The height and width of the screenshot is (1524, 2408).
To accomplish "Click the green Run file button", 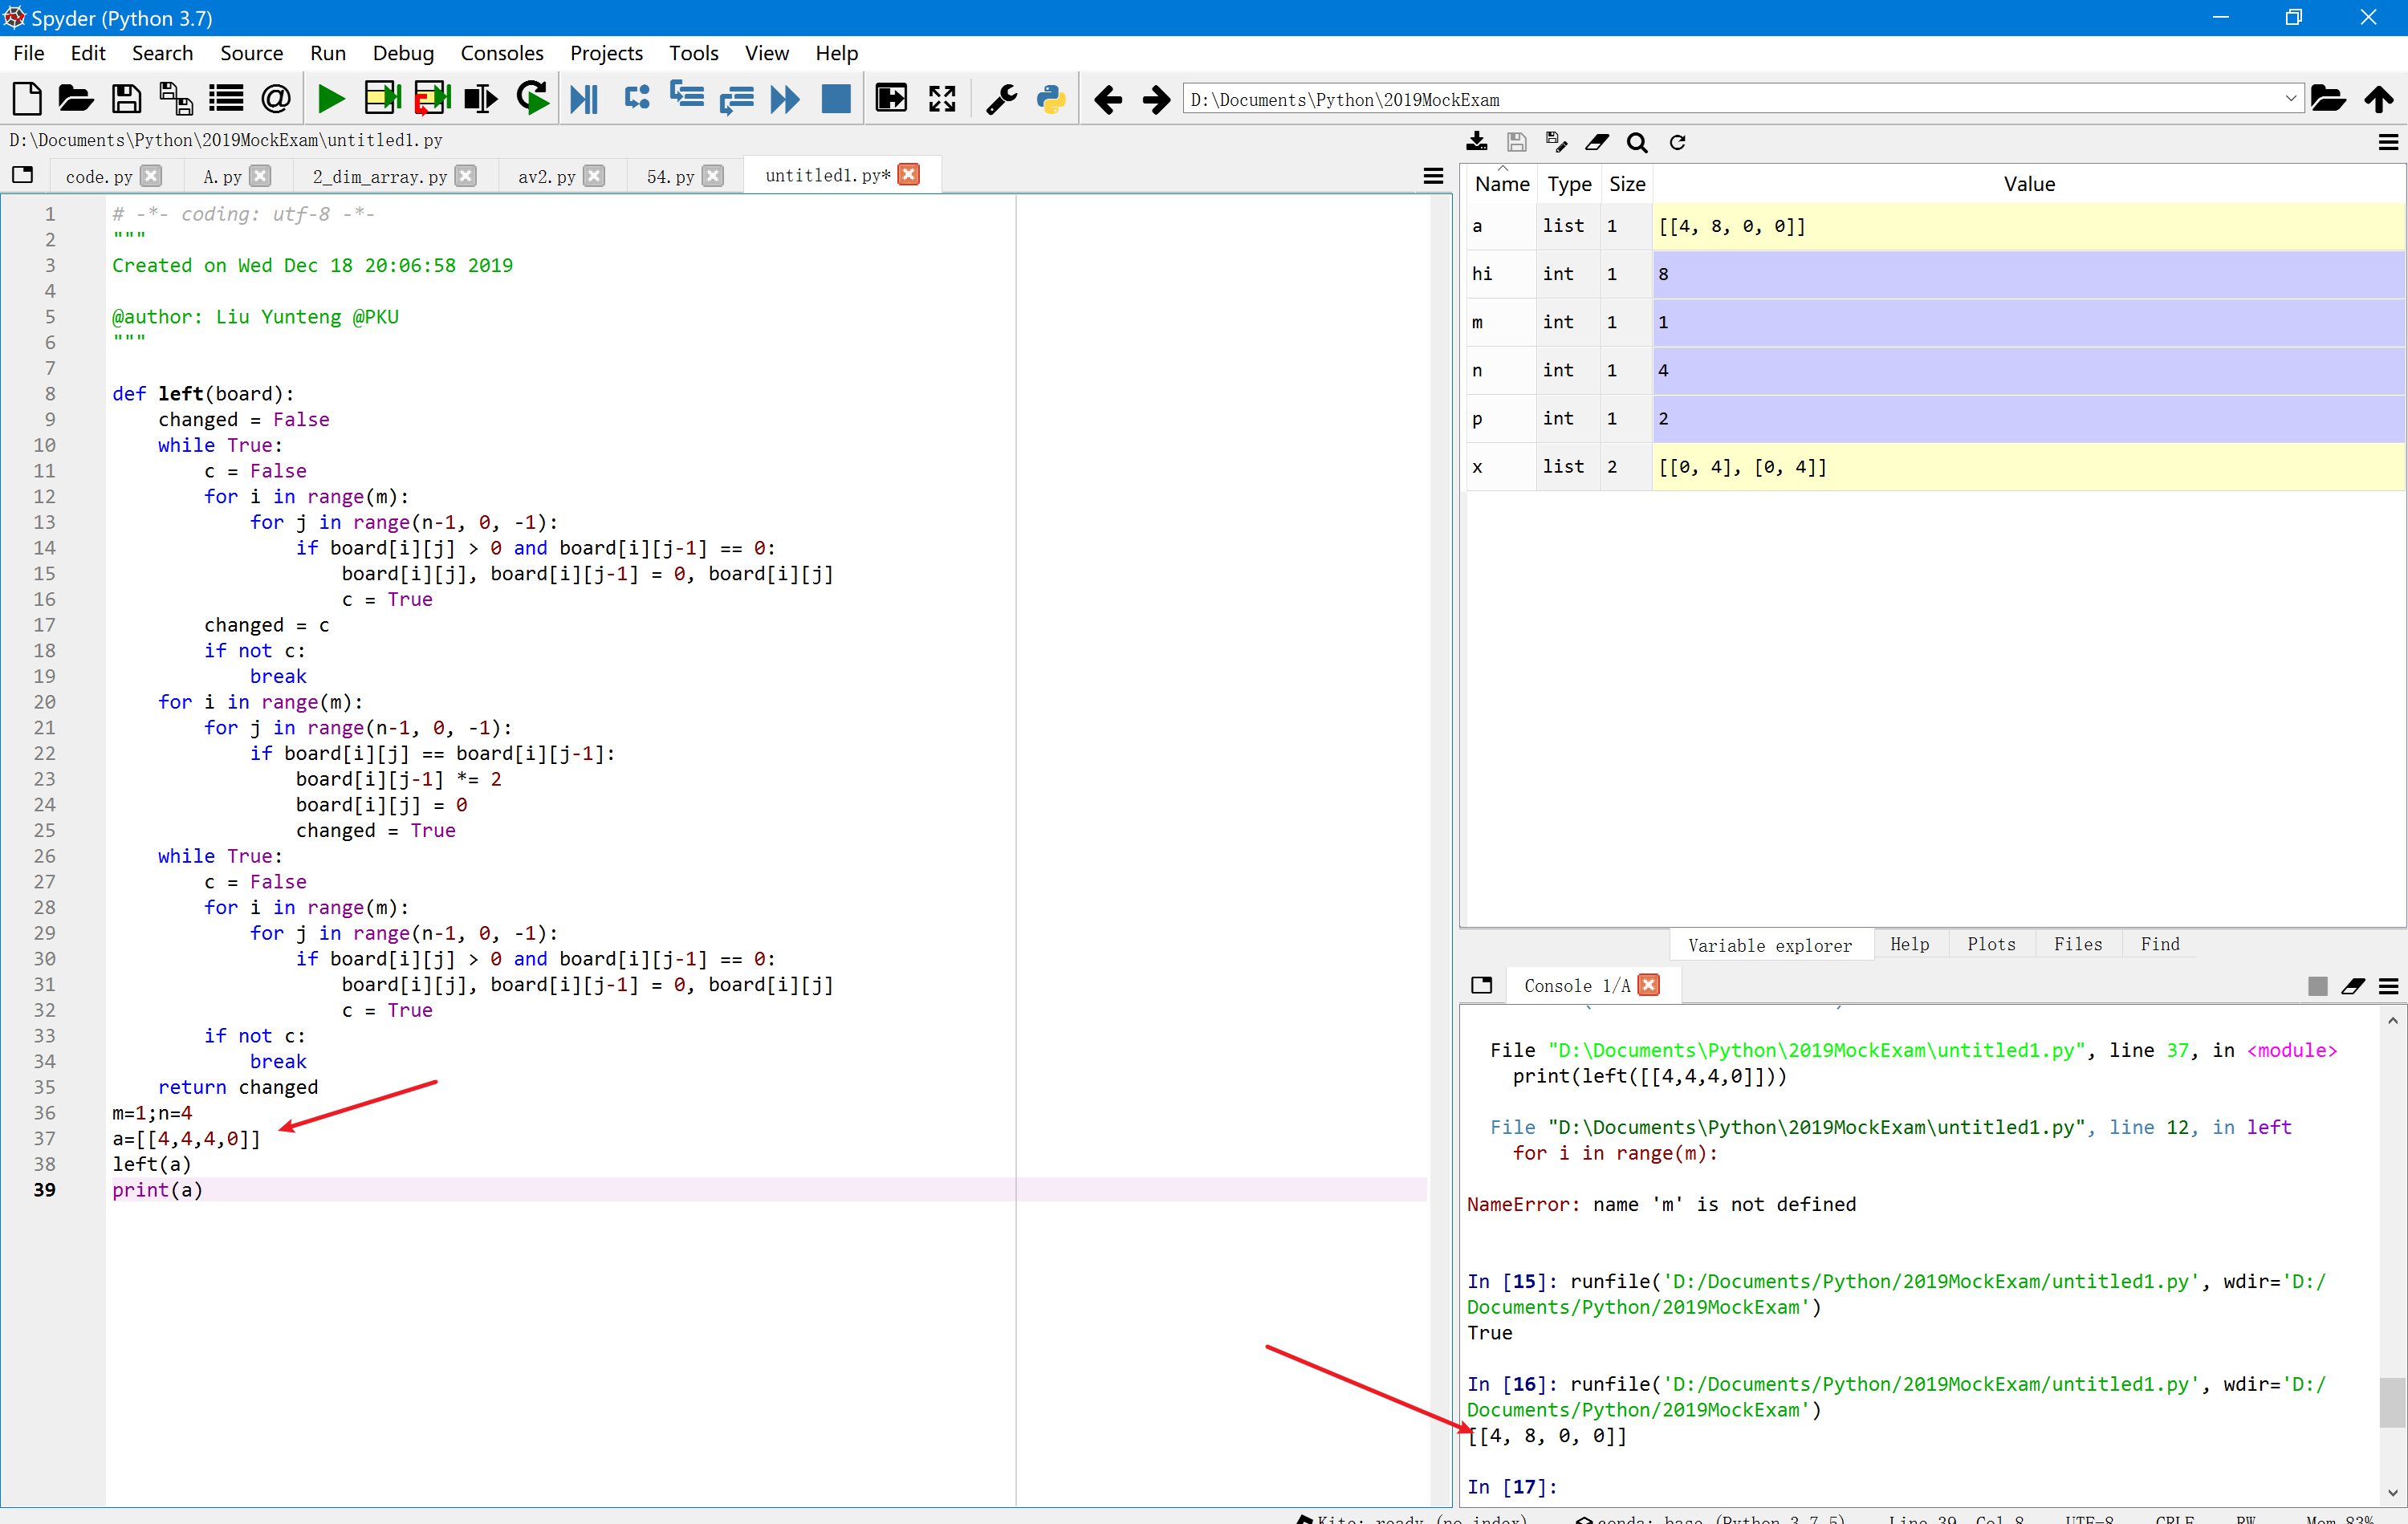I will (x=330, y=99).
